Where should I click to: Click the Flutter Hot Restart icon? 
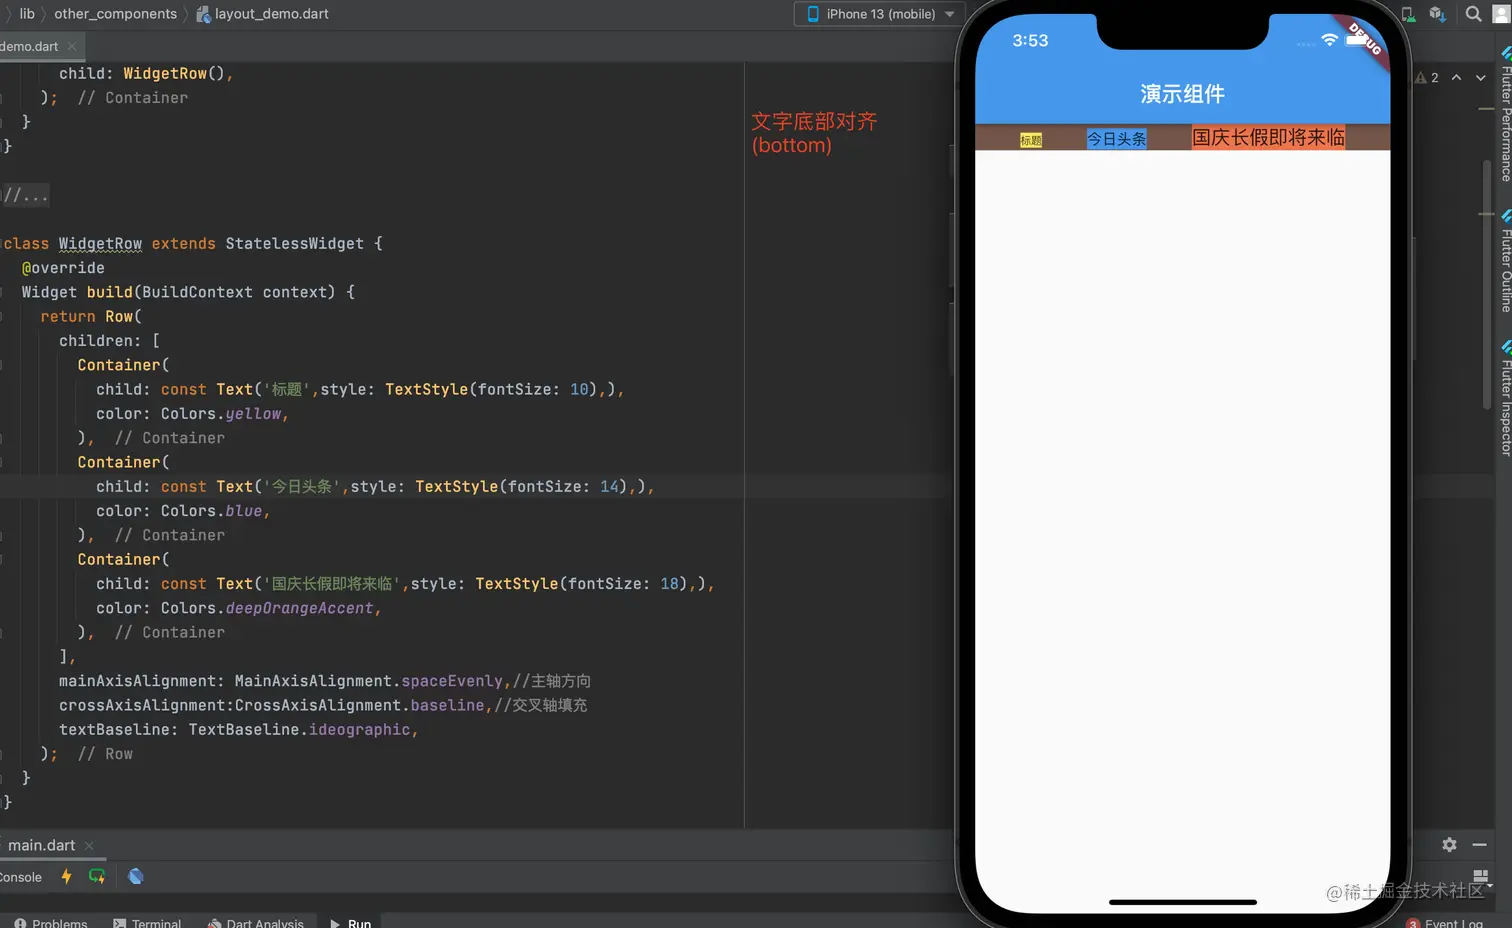point(97,876)
